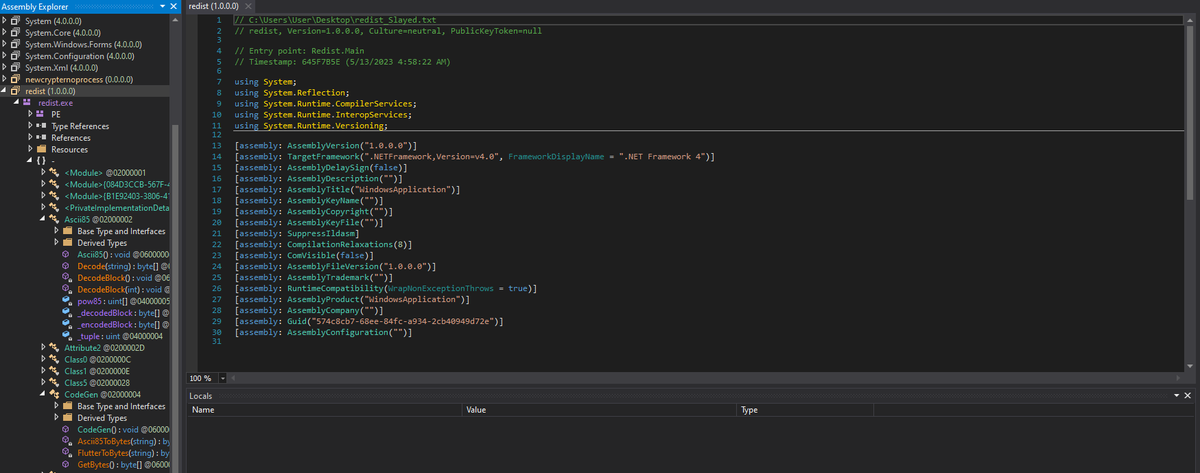Click the System (4.0.0.0) assembly icon
Screen dimensions: 1200x473
pyautogui.click(x=17, y=21)
